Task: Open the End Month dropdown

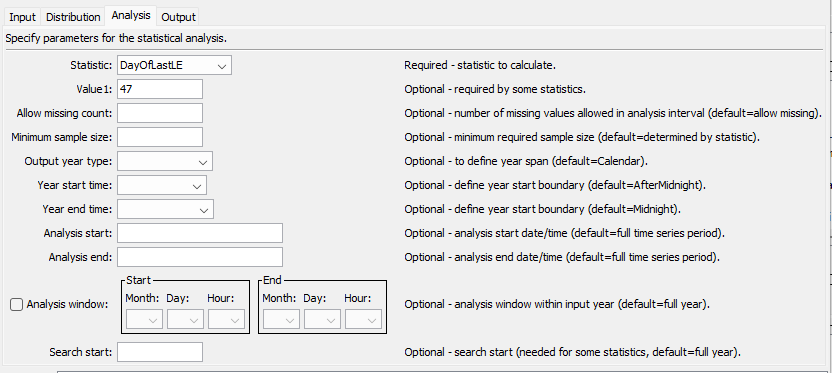Action: pos(281,319)
